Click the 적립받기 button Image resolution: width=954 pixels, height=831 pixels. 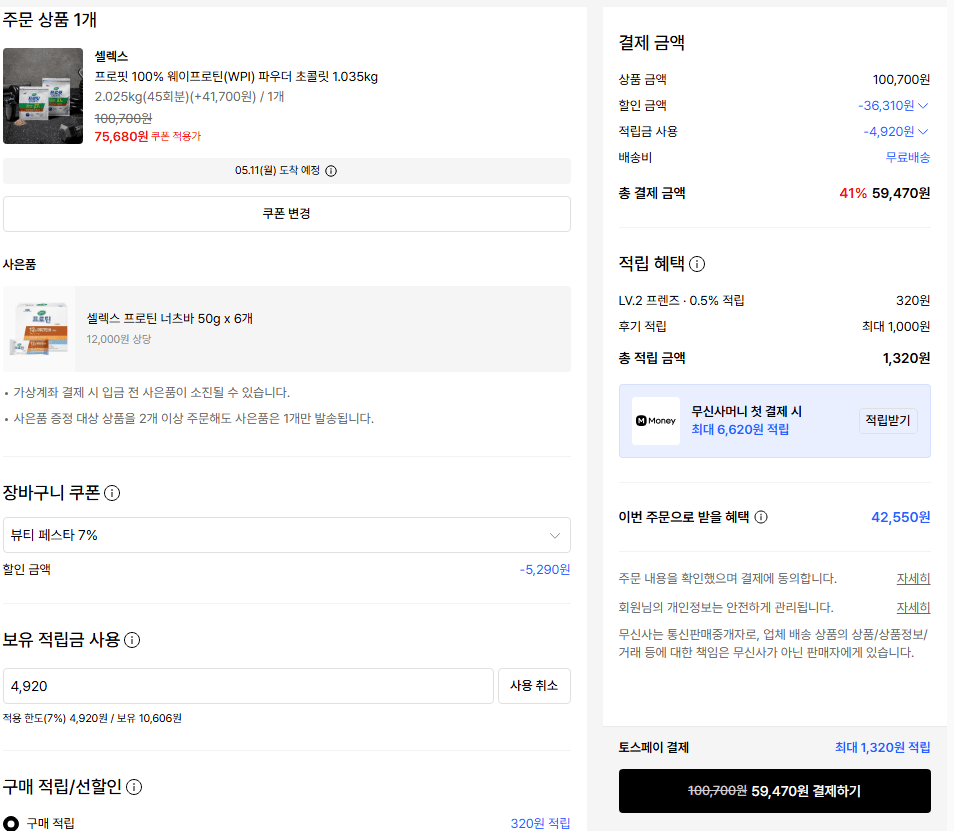(888, 420)
